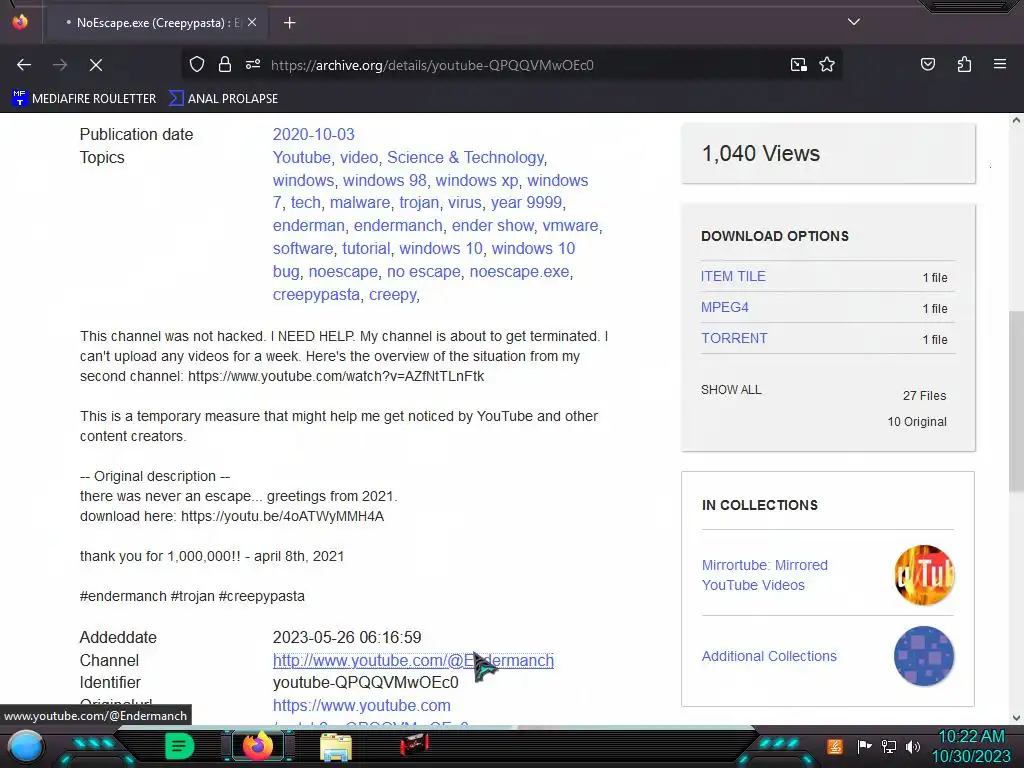Open Mirrortube: Mirrored YouTube Videos collection
Screen dimensions: 1024x768
[764, 575]
